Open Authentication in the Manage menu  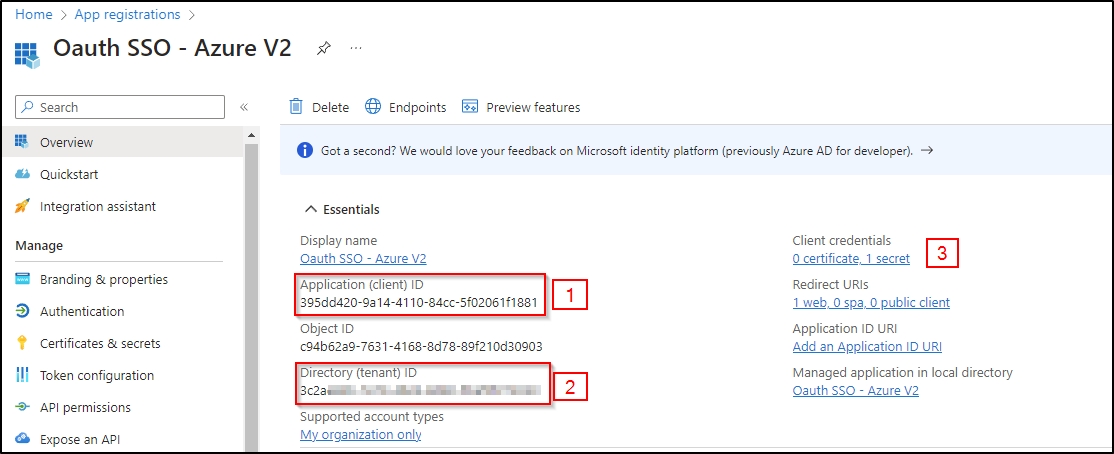click(82, 311)
